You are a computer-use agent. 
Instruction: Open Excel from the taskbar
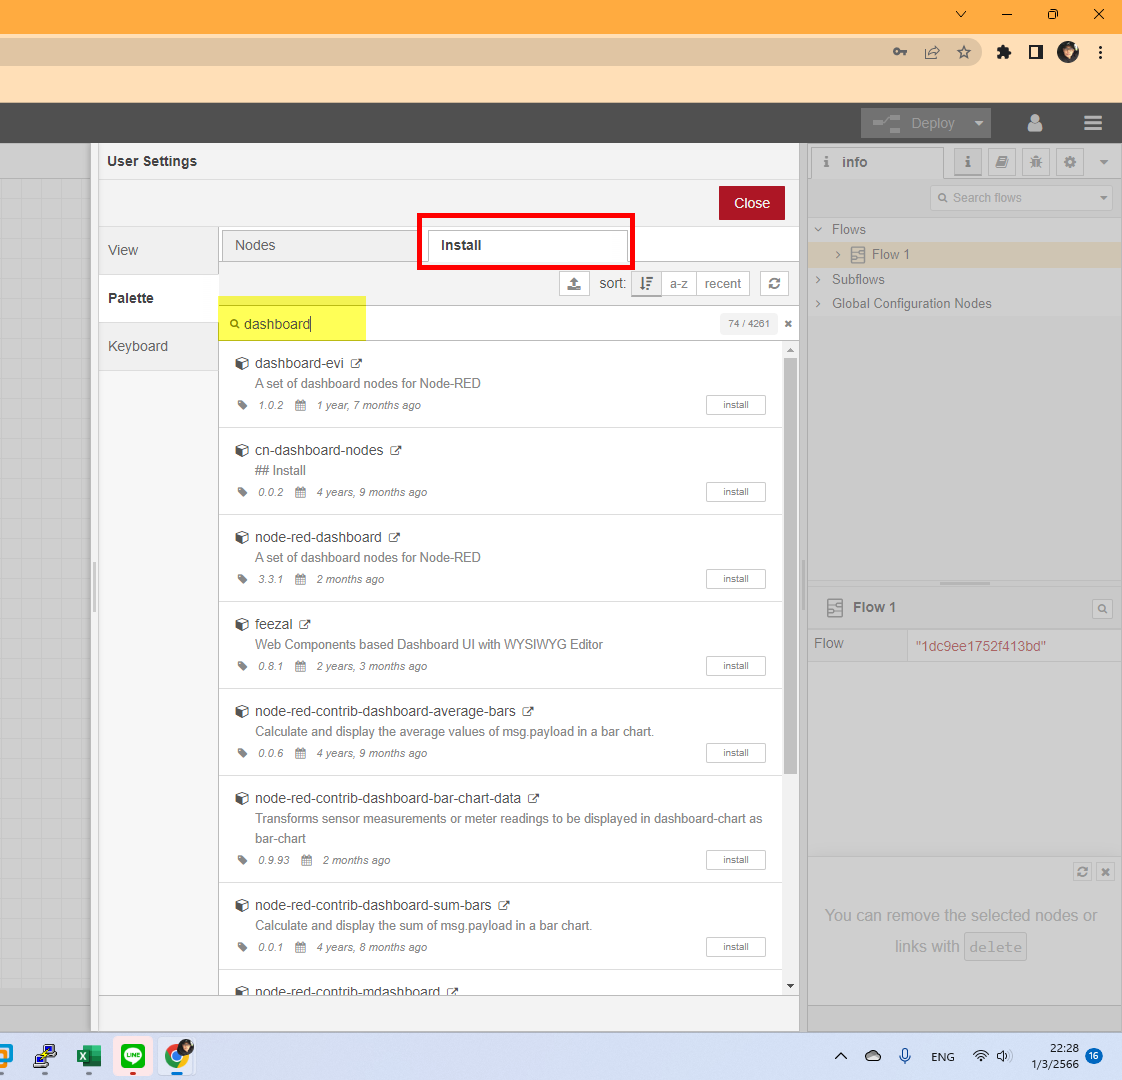pos(89,1056)
